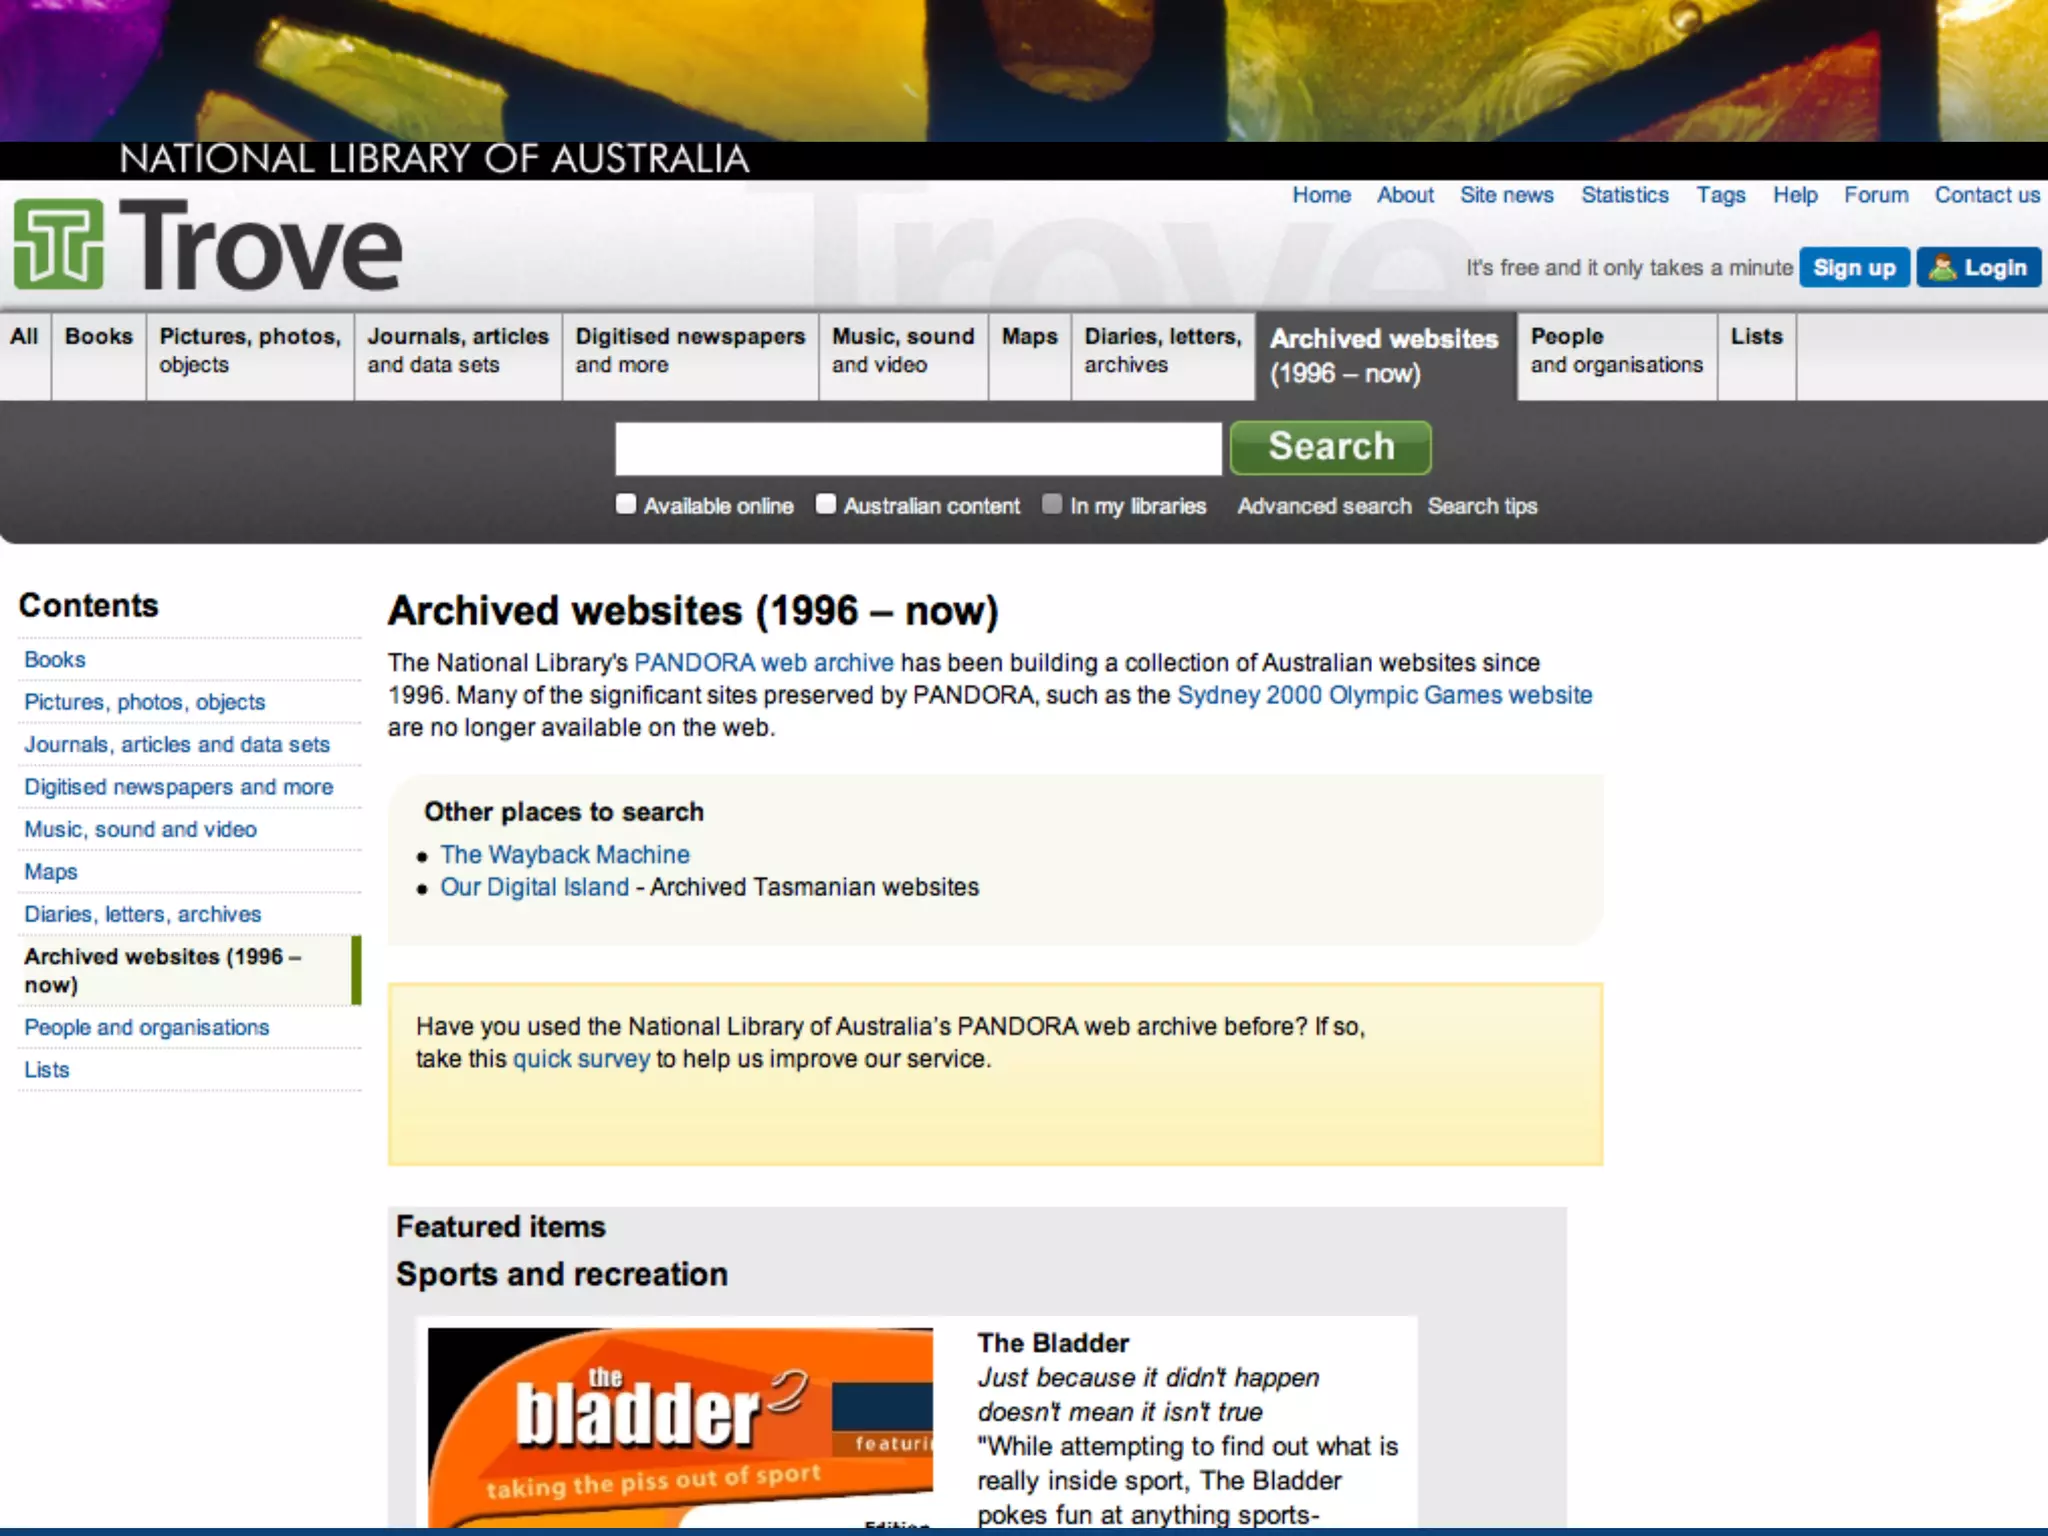Viewport: 2048px width, 1536px height.
Task: Open the Advanced search link
Action: (1324, 506)
